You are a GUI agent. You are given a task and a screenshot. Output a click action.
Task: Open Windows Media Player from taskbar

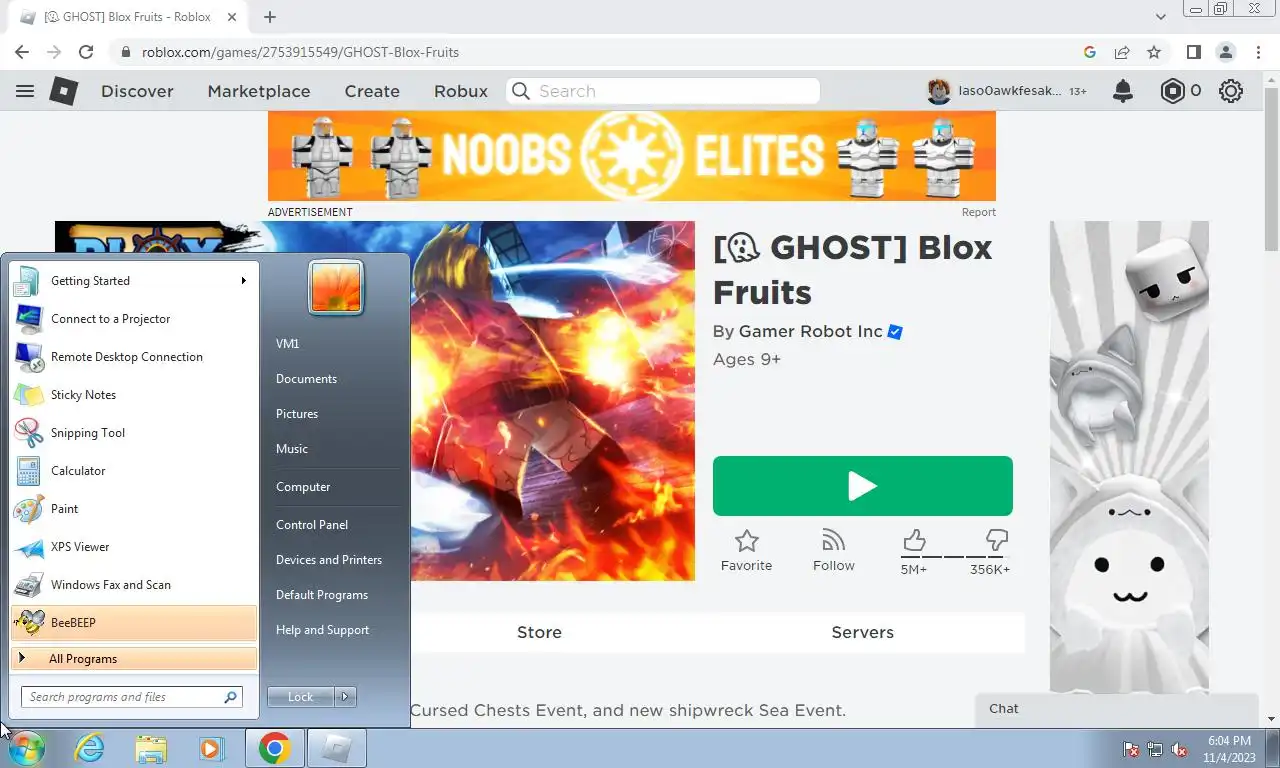click(211, 748)
